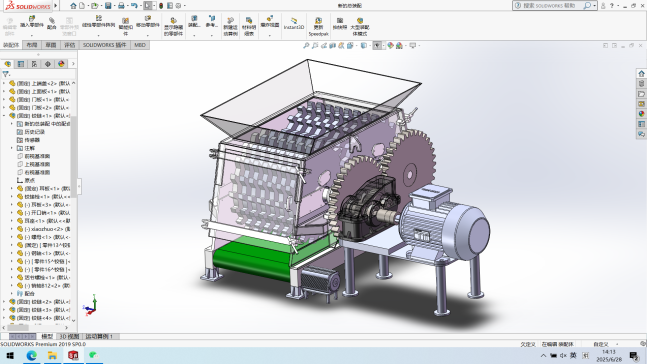
Task: Expand the 上面板<1> component node
Action: pos(4,91)
